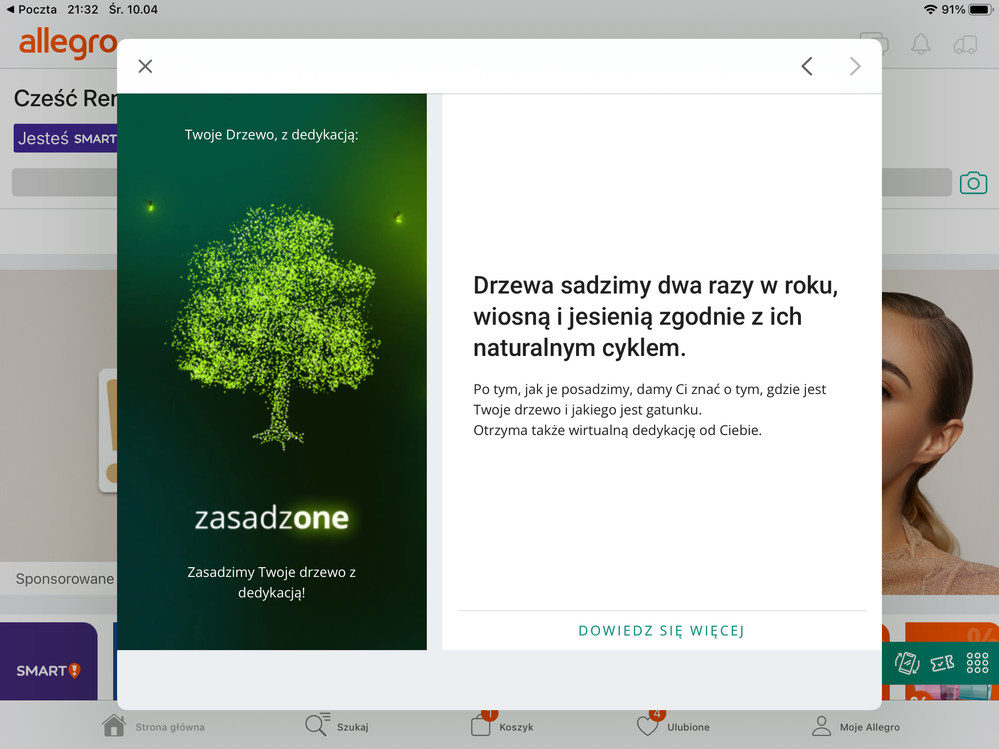999x749 pixels.
Task: Open the DOWIEDZ SIĘ WIĘCEJ link
Action: [661, 631]
